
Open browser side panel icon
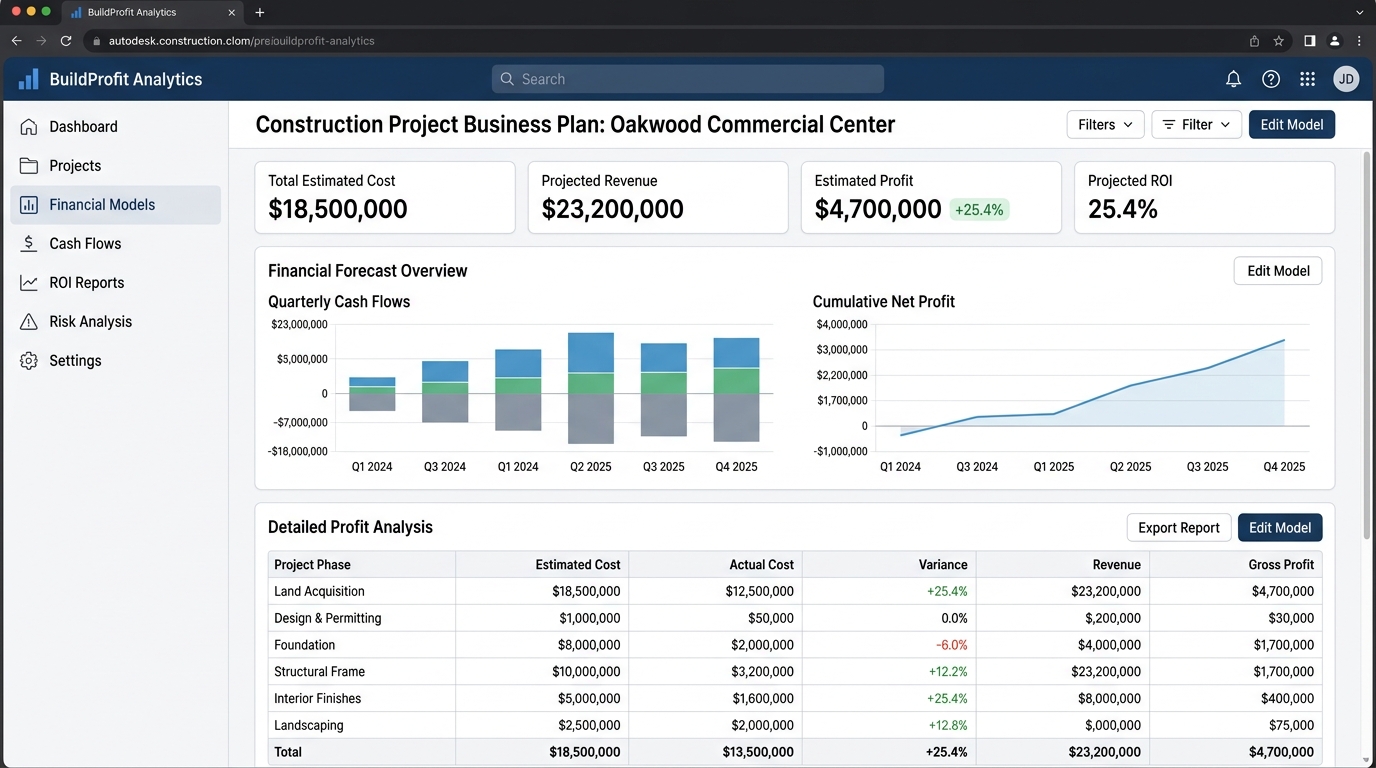click(1309, 41)
